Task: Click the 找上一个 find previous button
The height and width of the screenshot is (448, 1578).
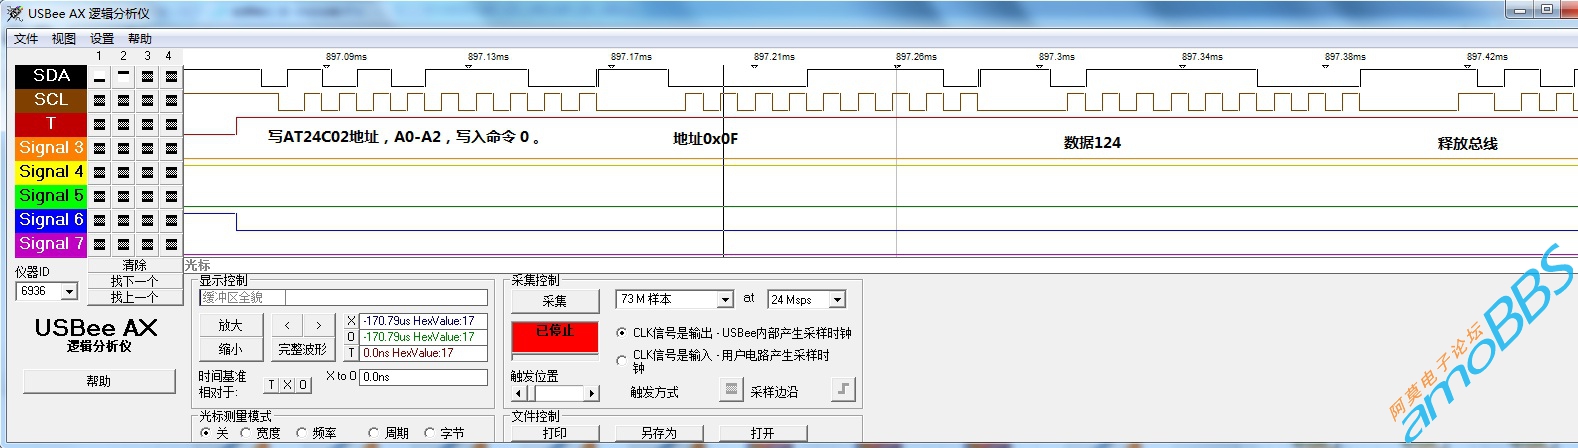Action: click(x=135, y=297)
